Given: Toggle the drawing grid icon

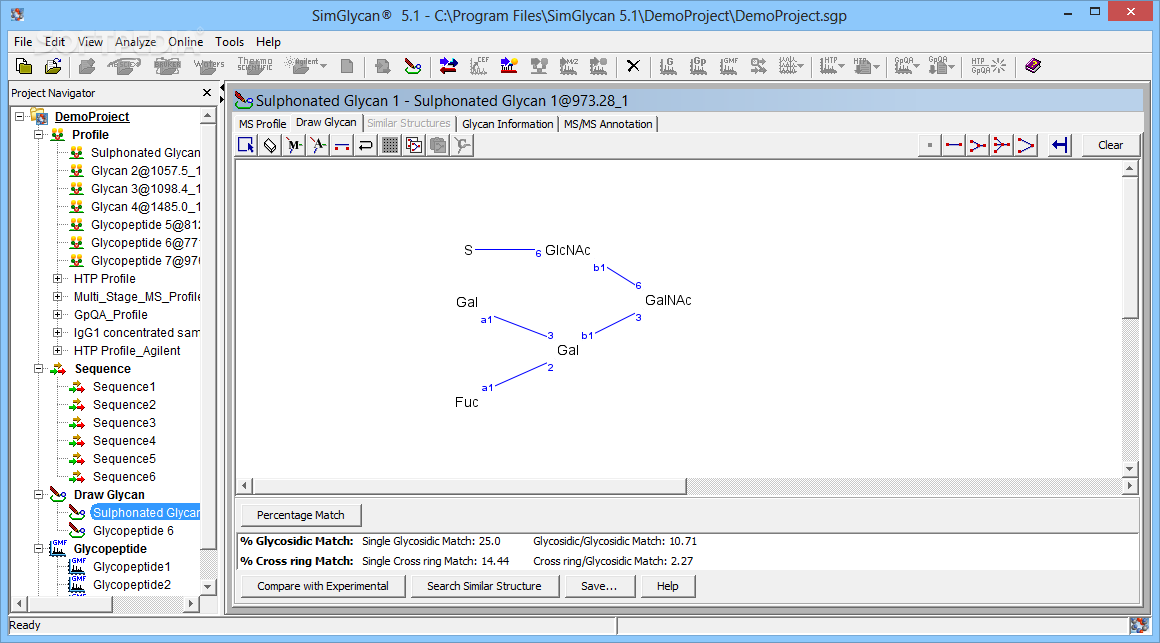Looking at the screenshot, I should point(390,145).
